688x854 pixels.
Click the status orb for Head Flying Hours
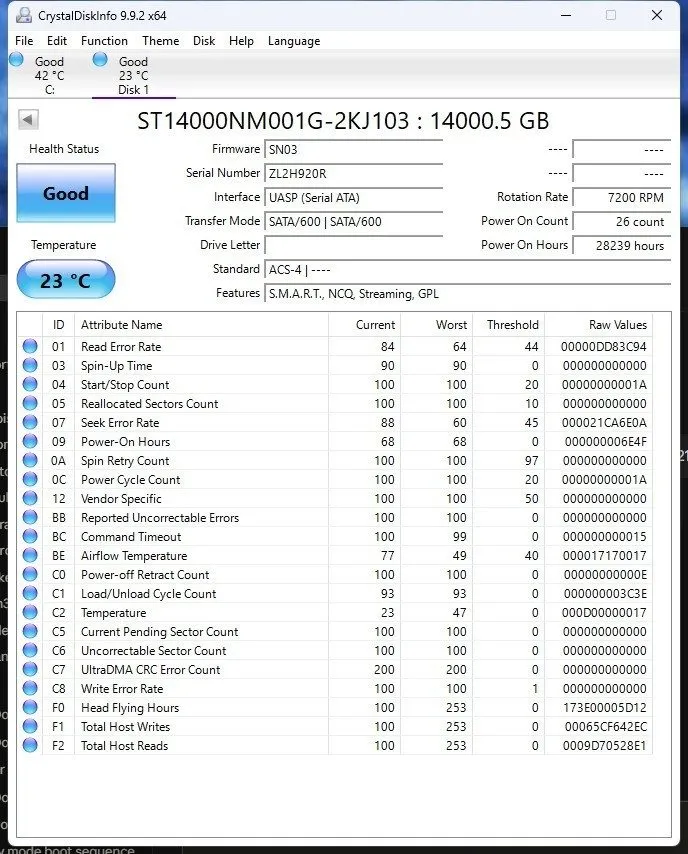30,707
